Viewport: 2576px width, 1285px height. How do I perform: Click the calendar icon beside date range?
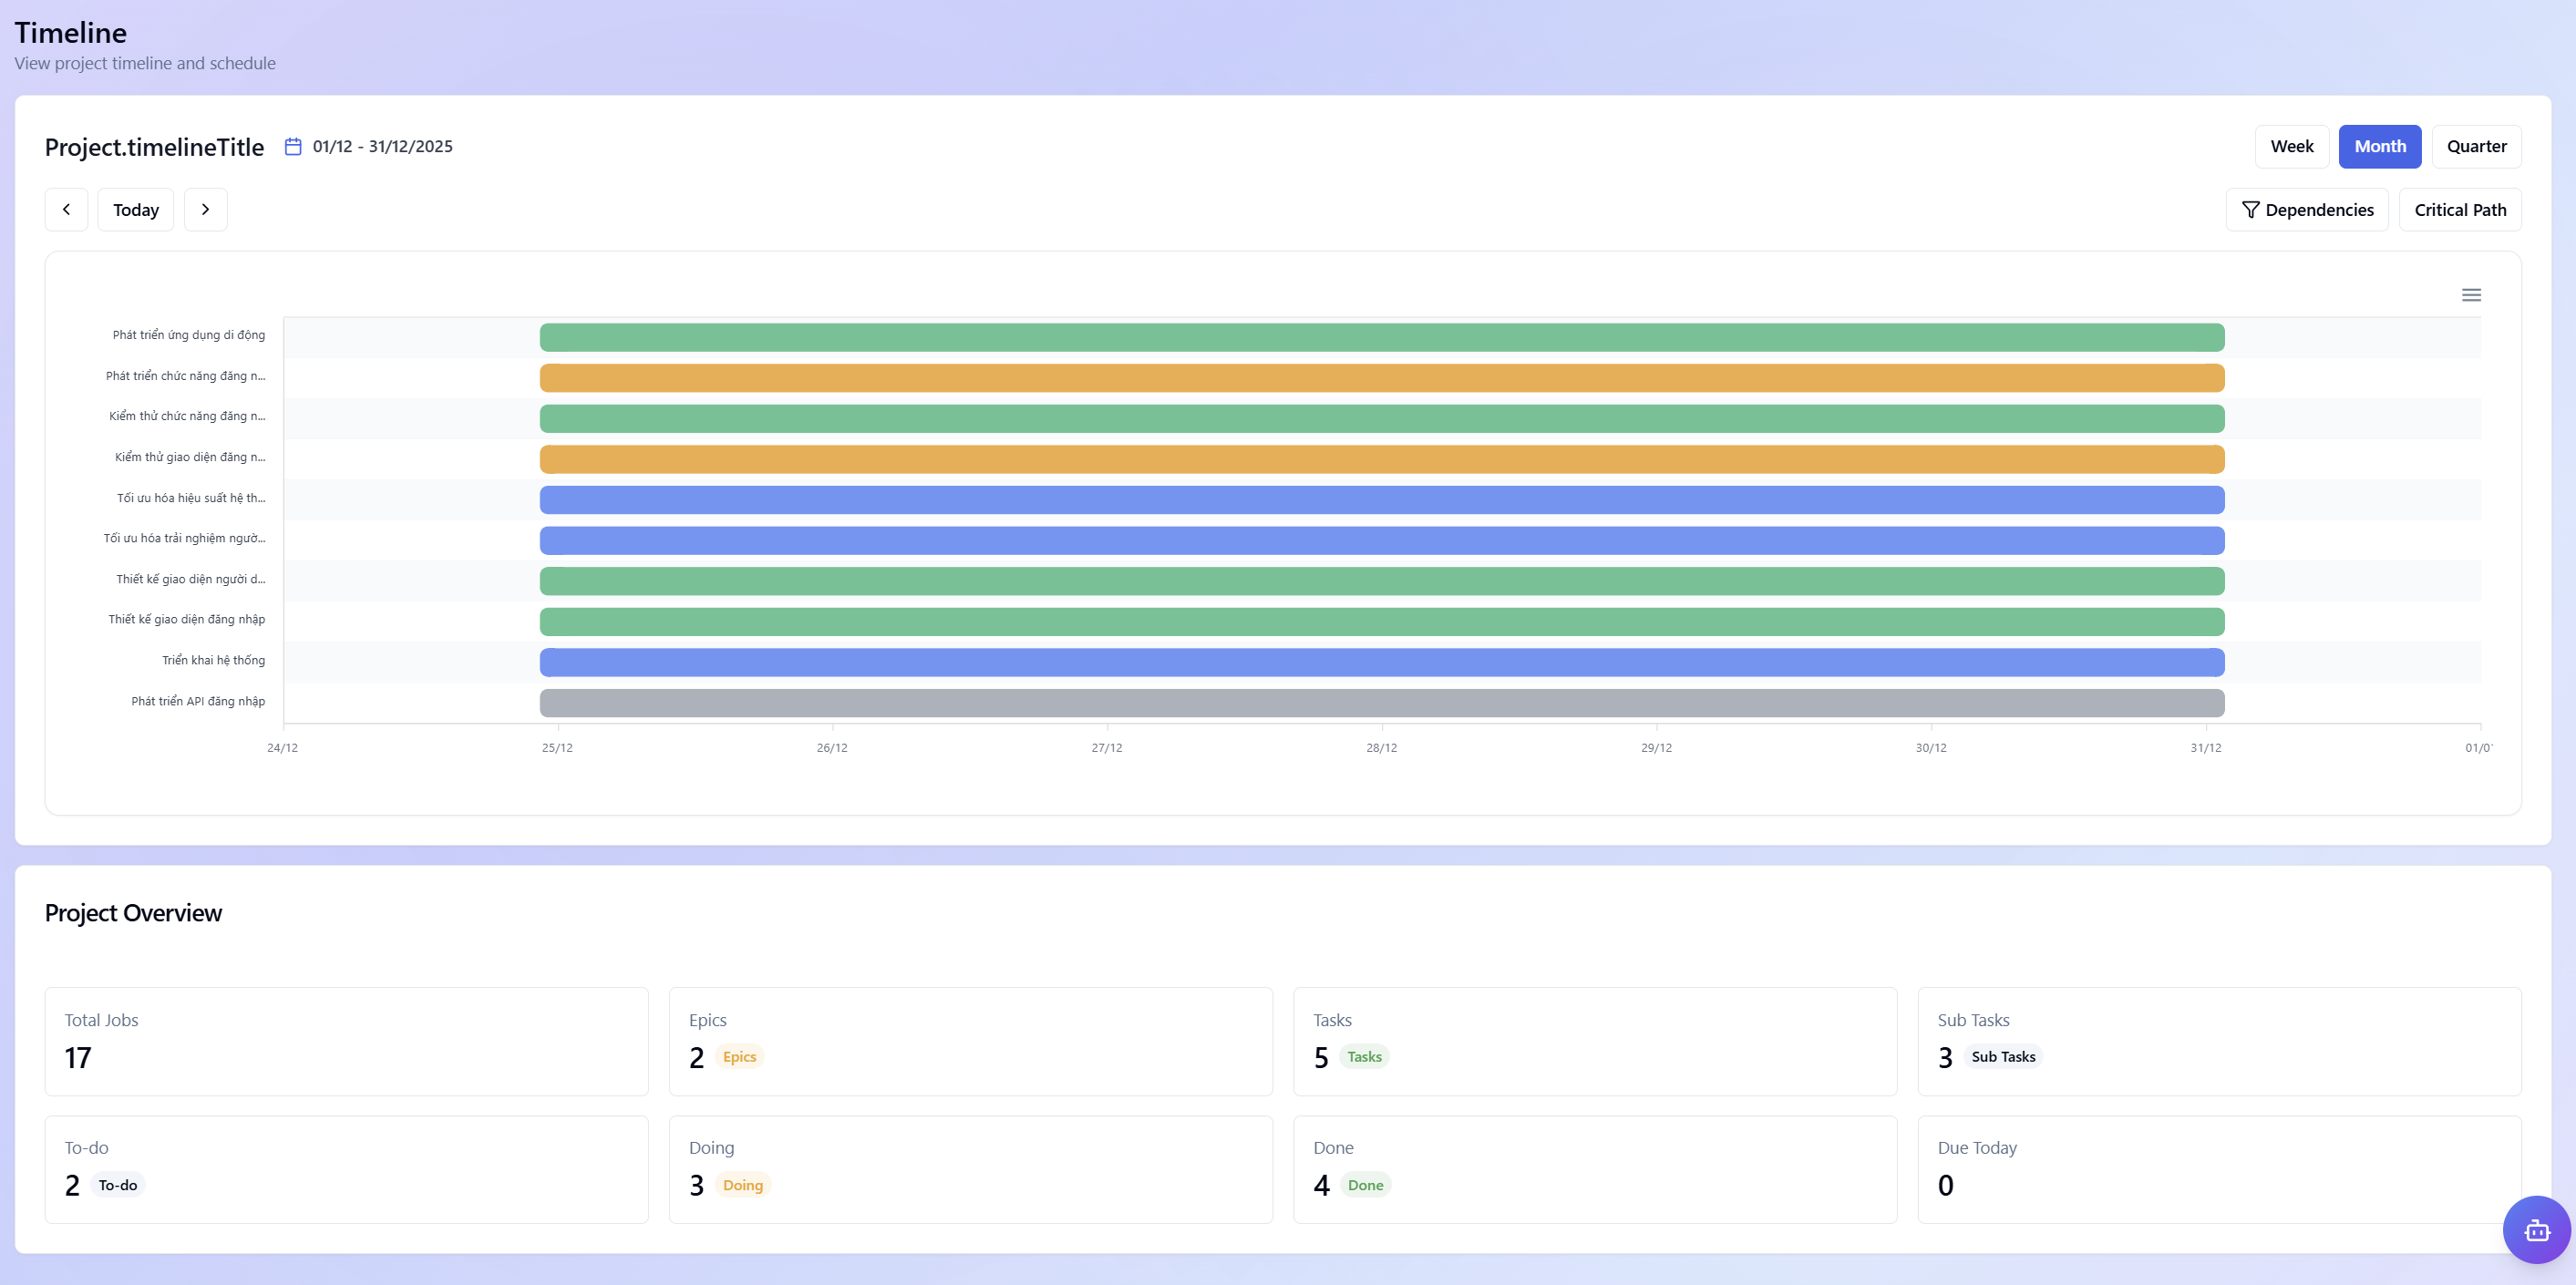[x=293, y=147]
